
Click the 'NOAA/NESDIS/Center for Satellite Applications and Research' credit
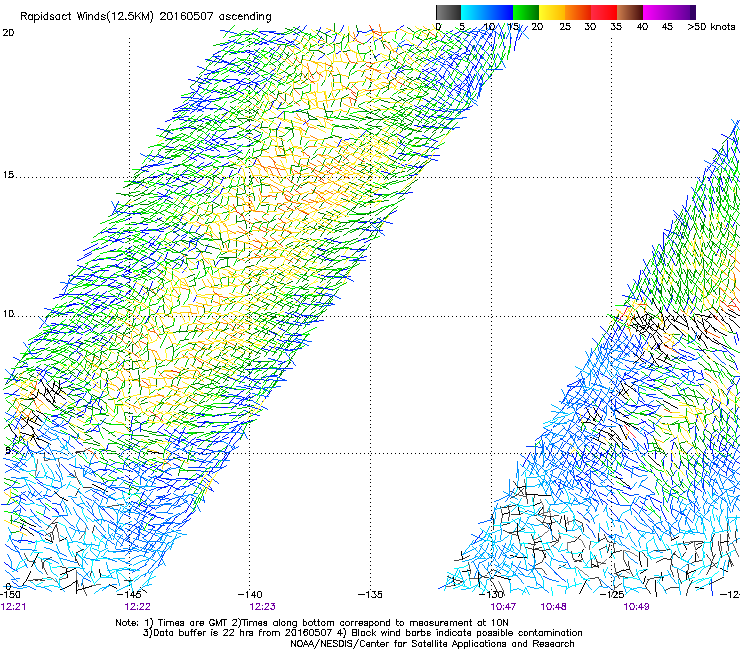tap(432, 644)
